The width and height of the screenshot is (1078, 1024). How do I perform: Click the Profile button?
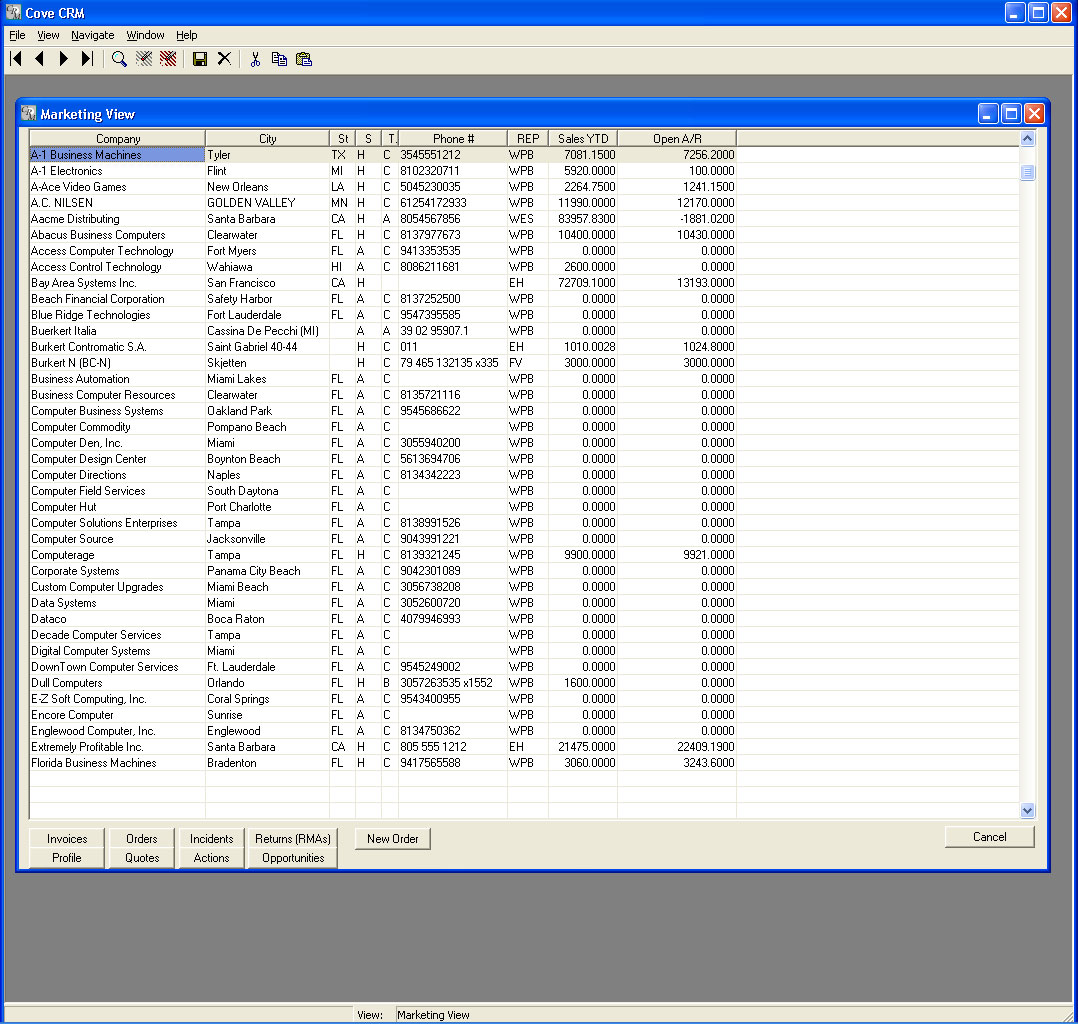[67, 858]
